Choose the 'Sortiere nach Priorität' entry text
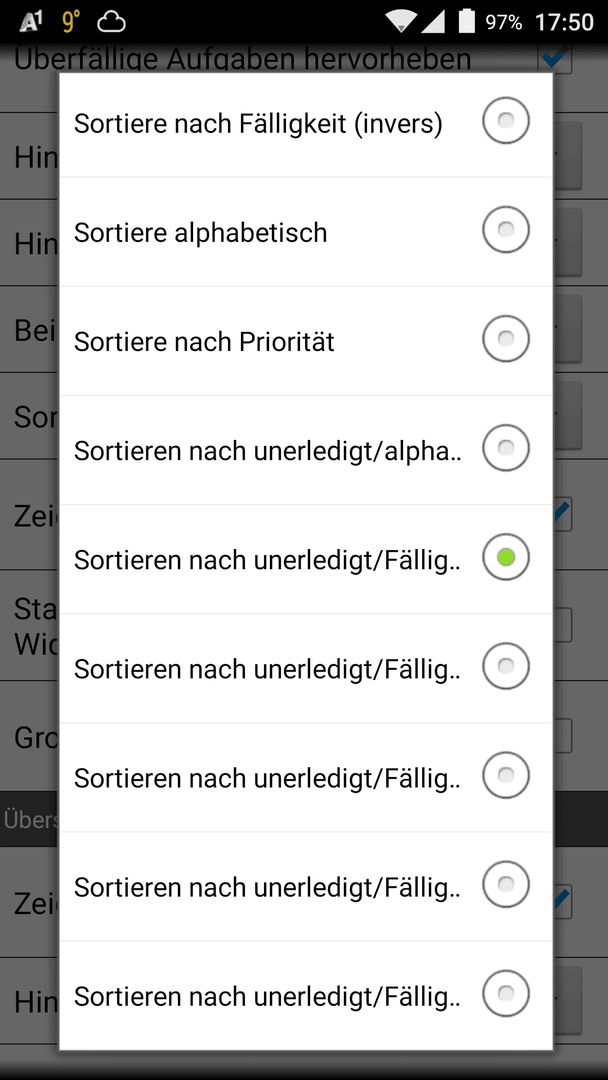This screenshot has width=608, height=1080. click(204, 342)
